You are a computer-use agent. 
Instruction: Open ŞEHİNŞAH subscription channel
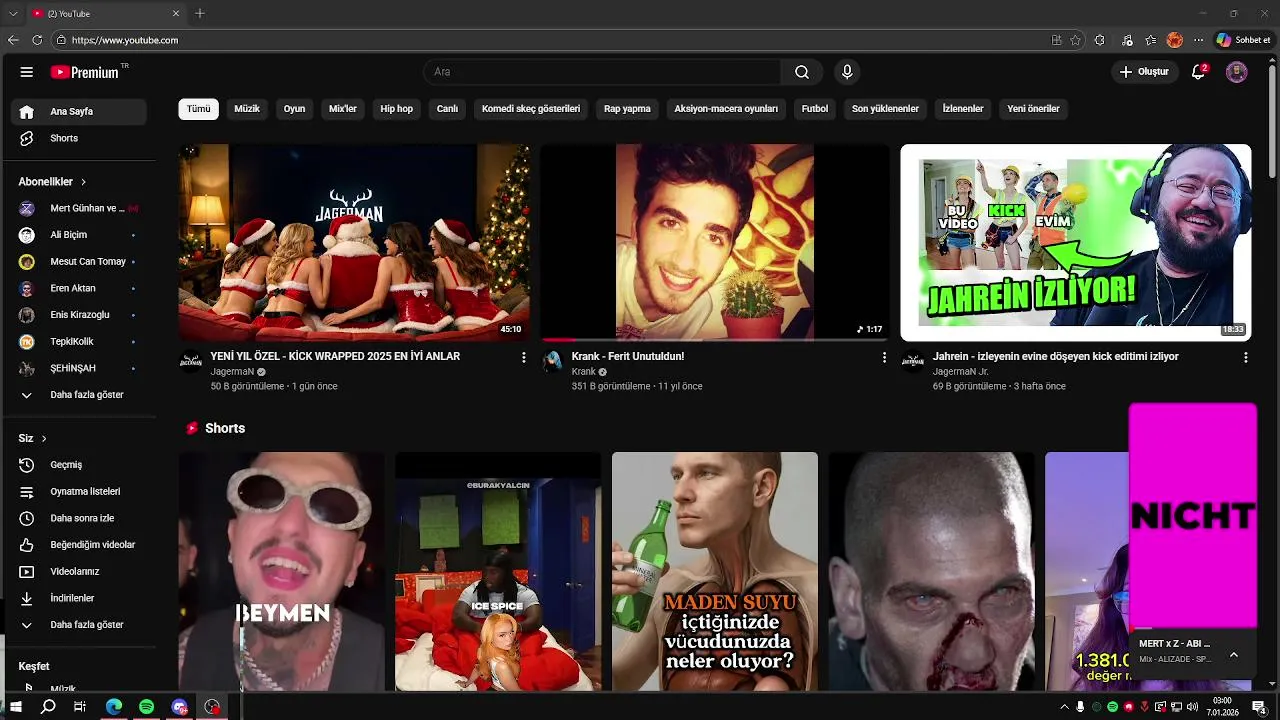(79, 368)
